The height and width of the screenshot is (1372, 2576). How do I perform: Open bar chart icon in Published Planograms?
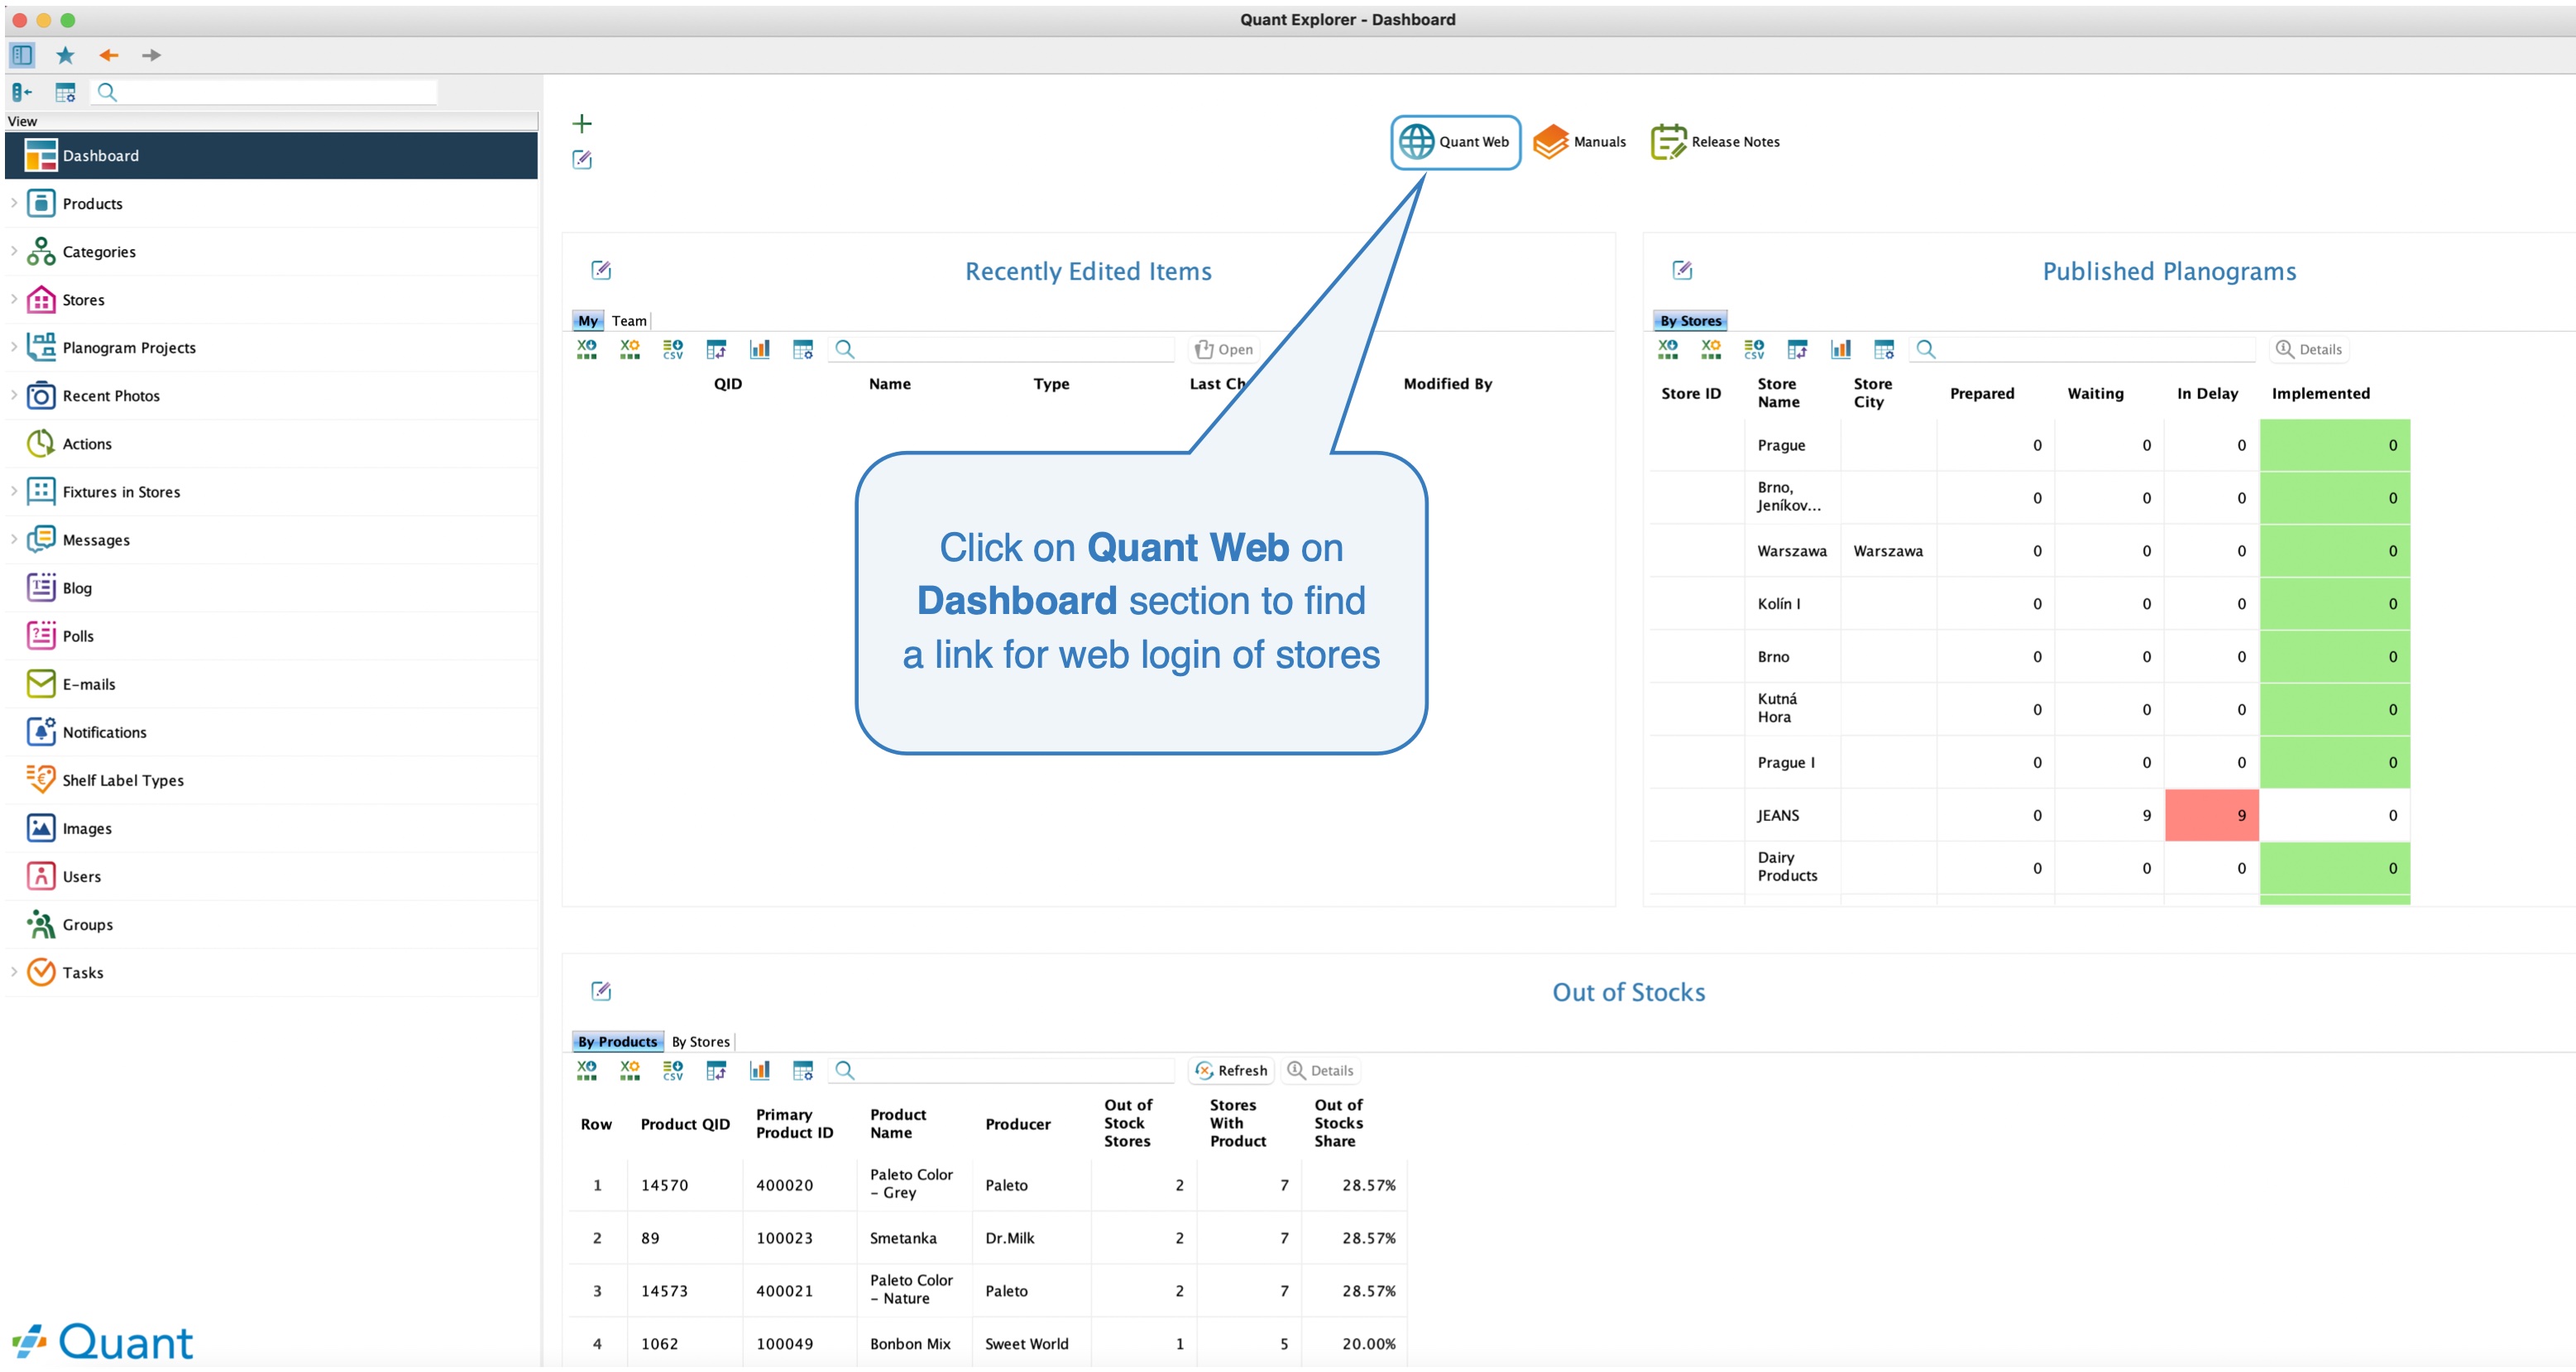pos(1841,349)
